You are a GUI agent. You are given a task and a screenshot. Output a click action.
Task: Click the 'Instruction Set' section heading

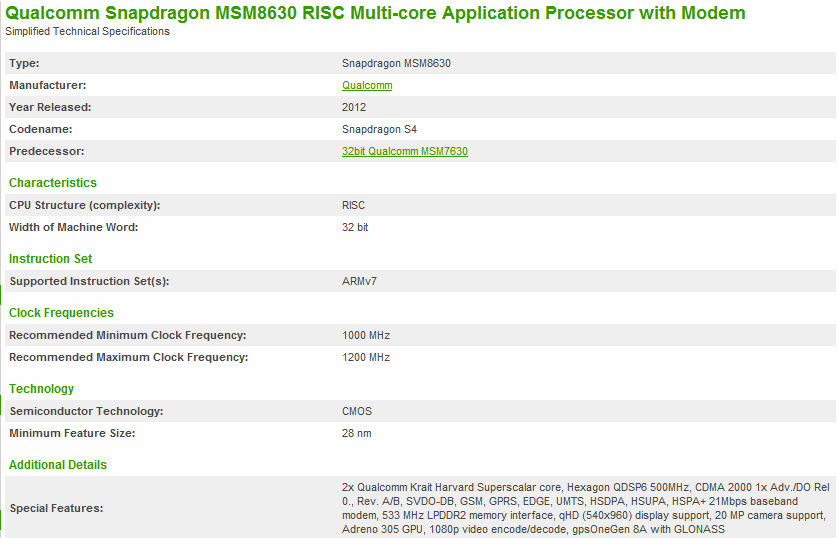[x=50, y=259]
